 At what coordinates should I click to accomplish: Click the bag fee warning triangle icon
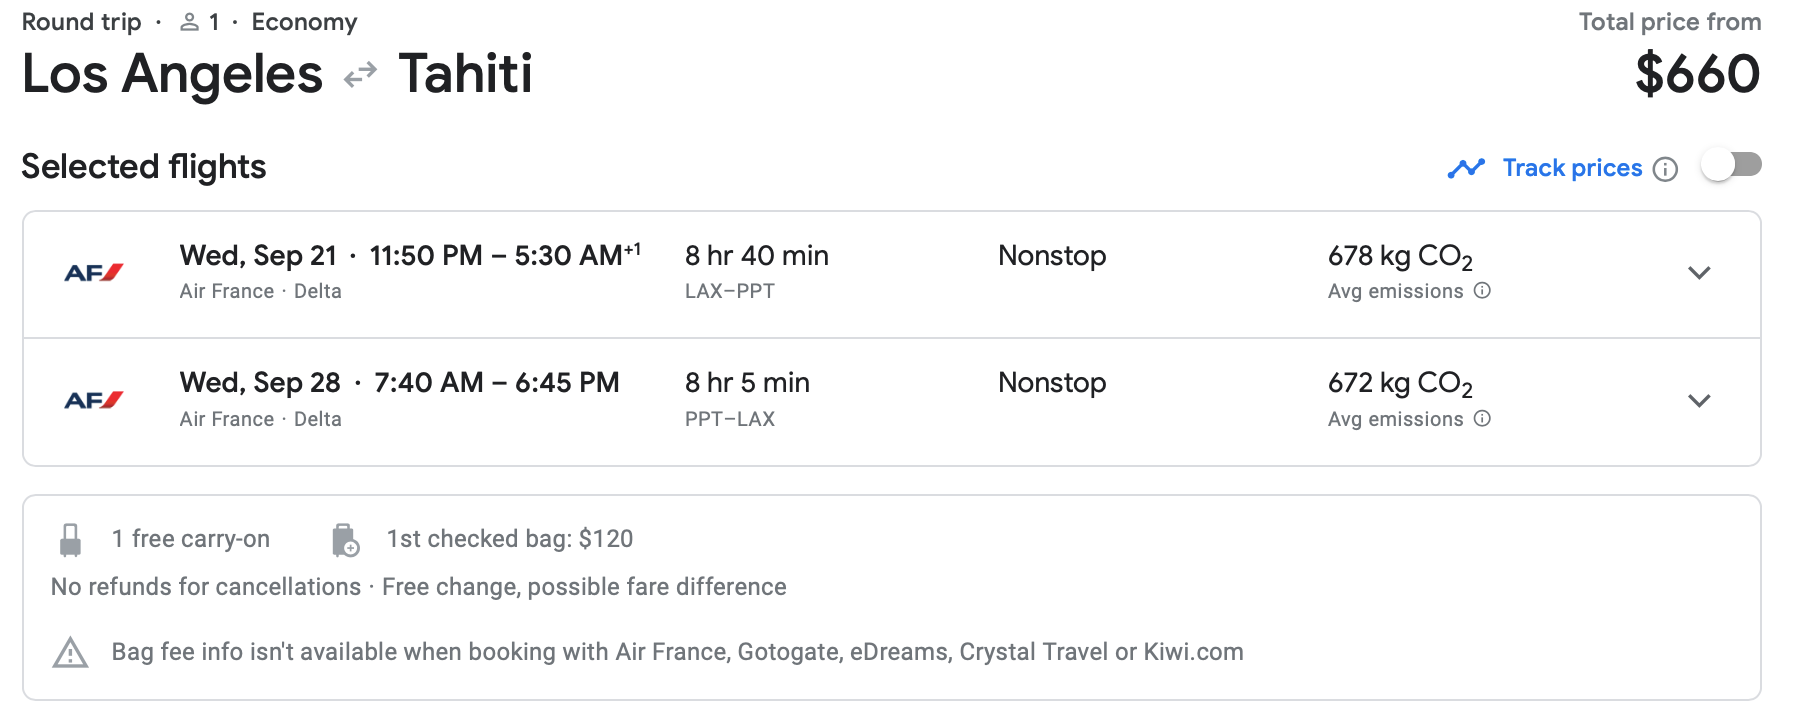70,653
